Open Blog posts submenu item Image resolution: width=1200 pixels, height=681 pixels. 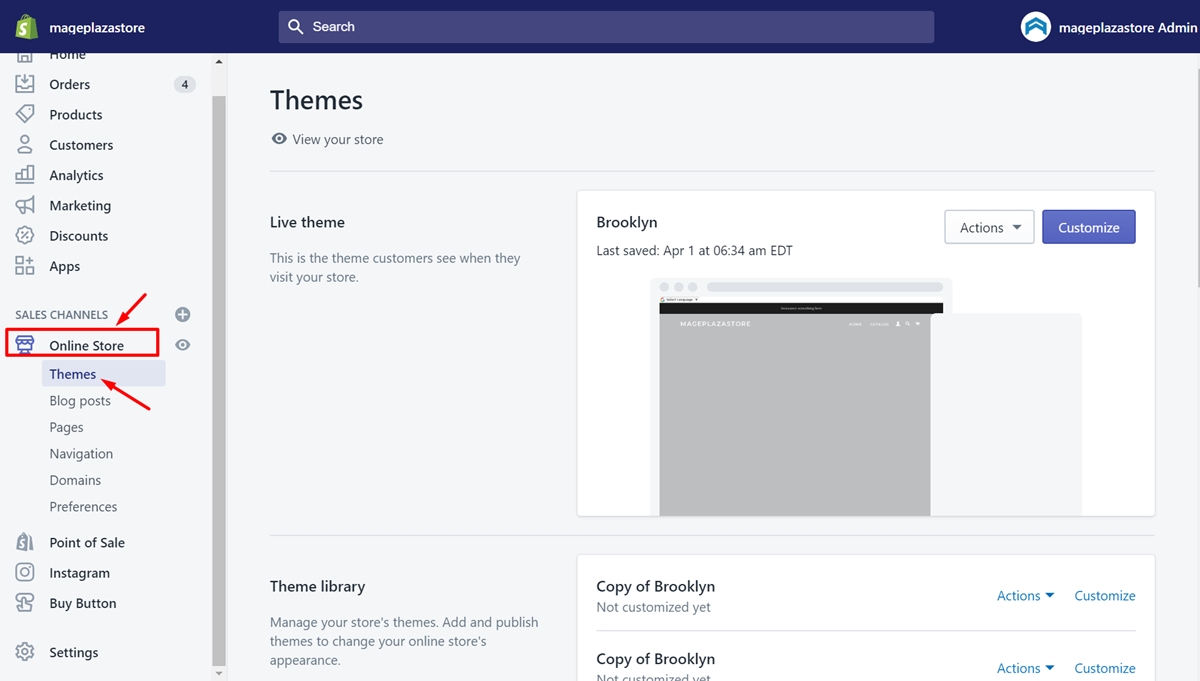coord(80,401)
